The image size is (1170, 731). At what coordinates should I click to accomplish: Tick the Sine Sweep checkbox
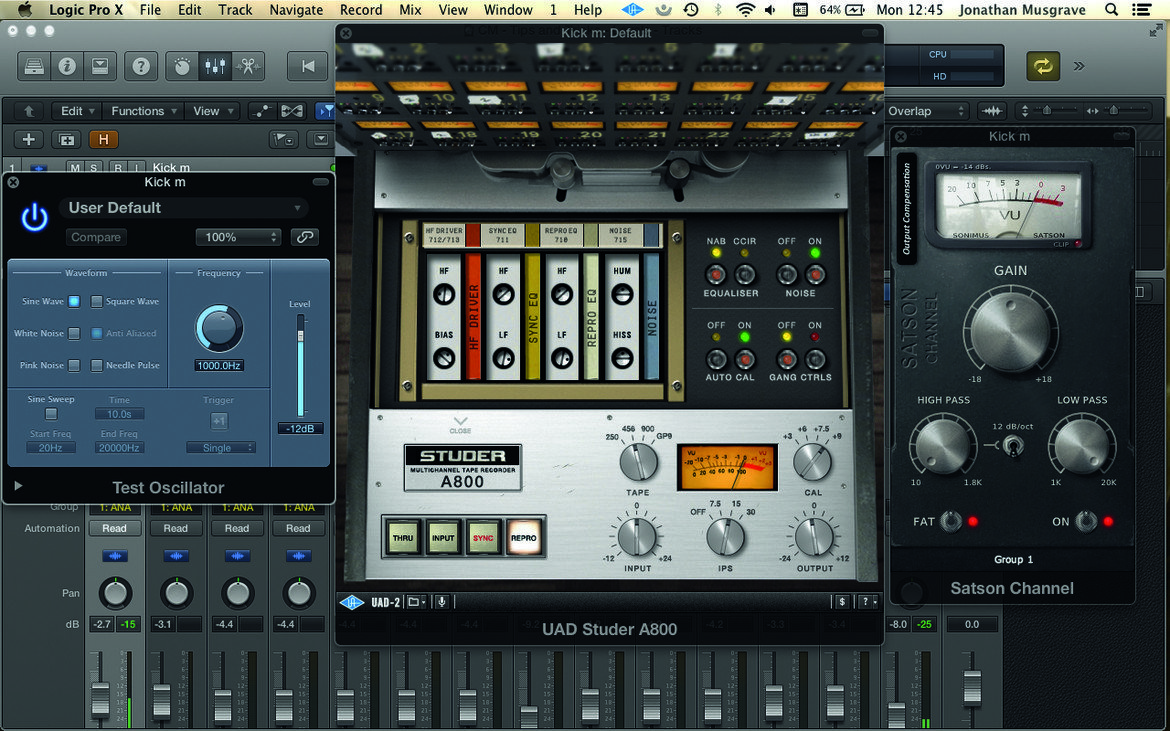[x=51, y=413]
